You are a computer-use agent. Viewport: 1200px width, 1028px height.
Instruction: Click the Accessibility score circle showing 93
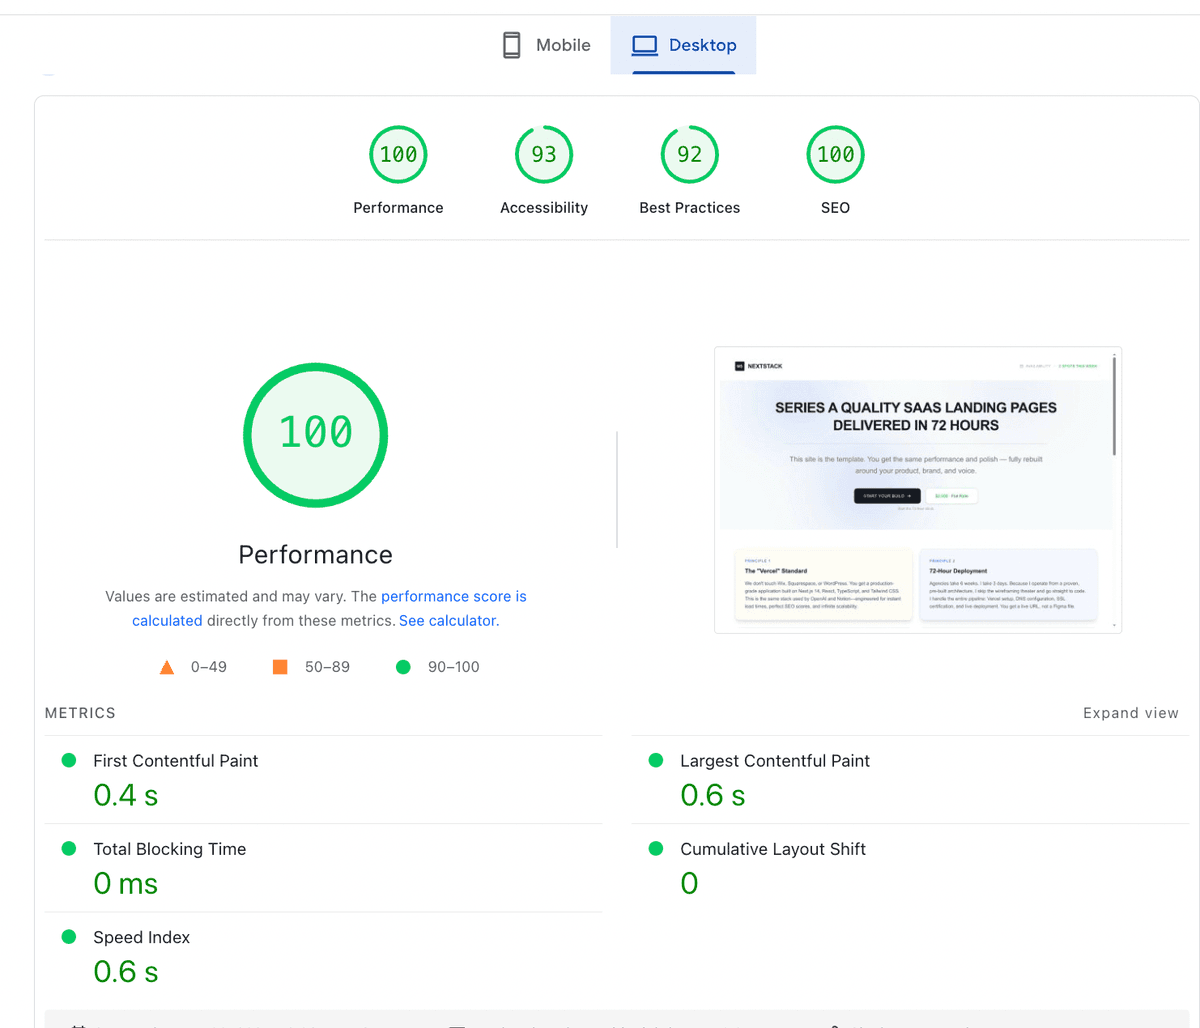pos(543,154)
